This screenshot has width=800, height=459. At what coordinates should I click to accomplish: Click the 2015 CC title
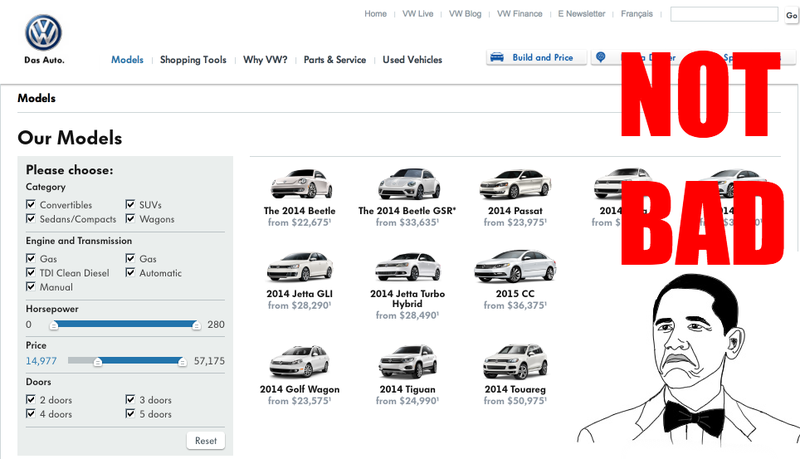tap(515, 294)
